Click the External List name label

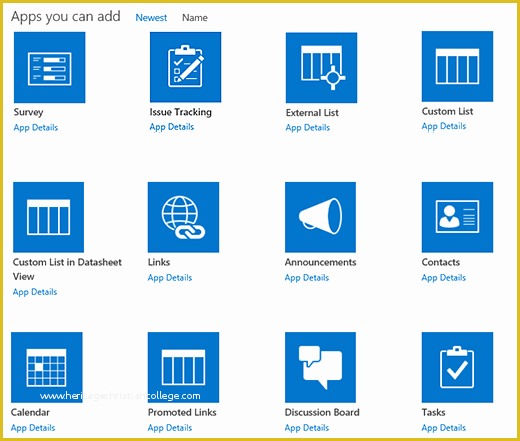tap(312, 113)
